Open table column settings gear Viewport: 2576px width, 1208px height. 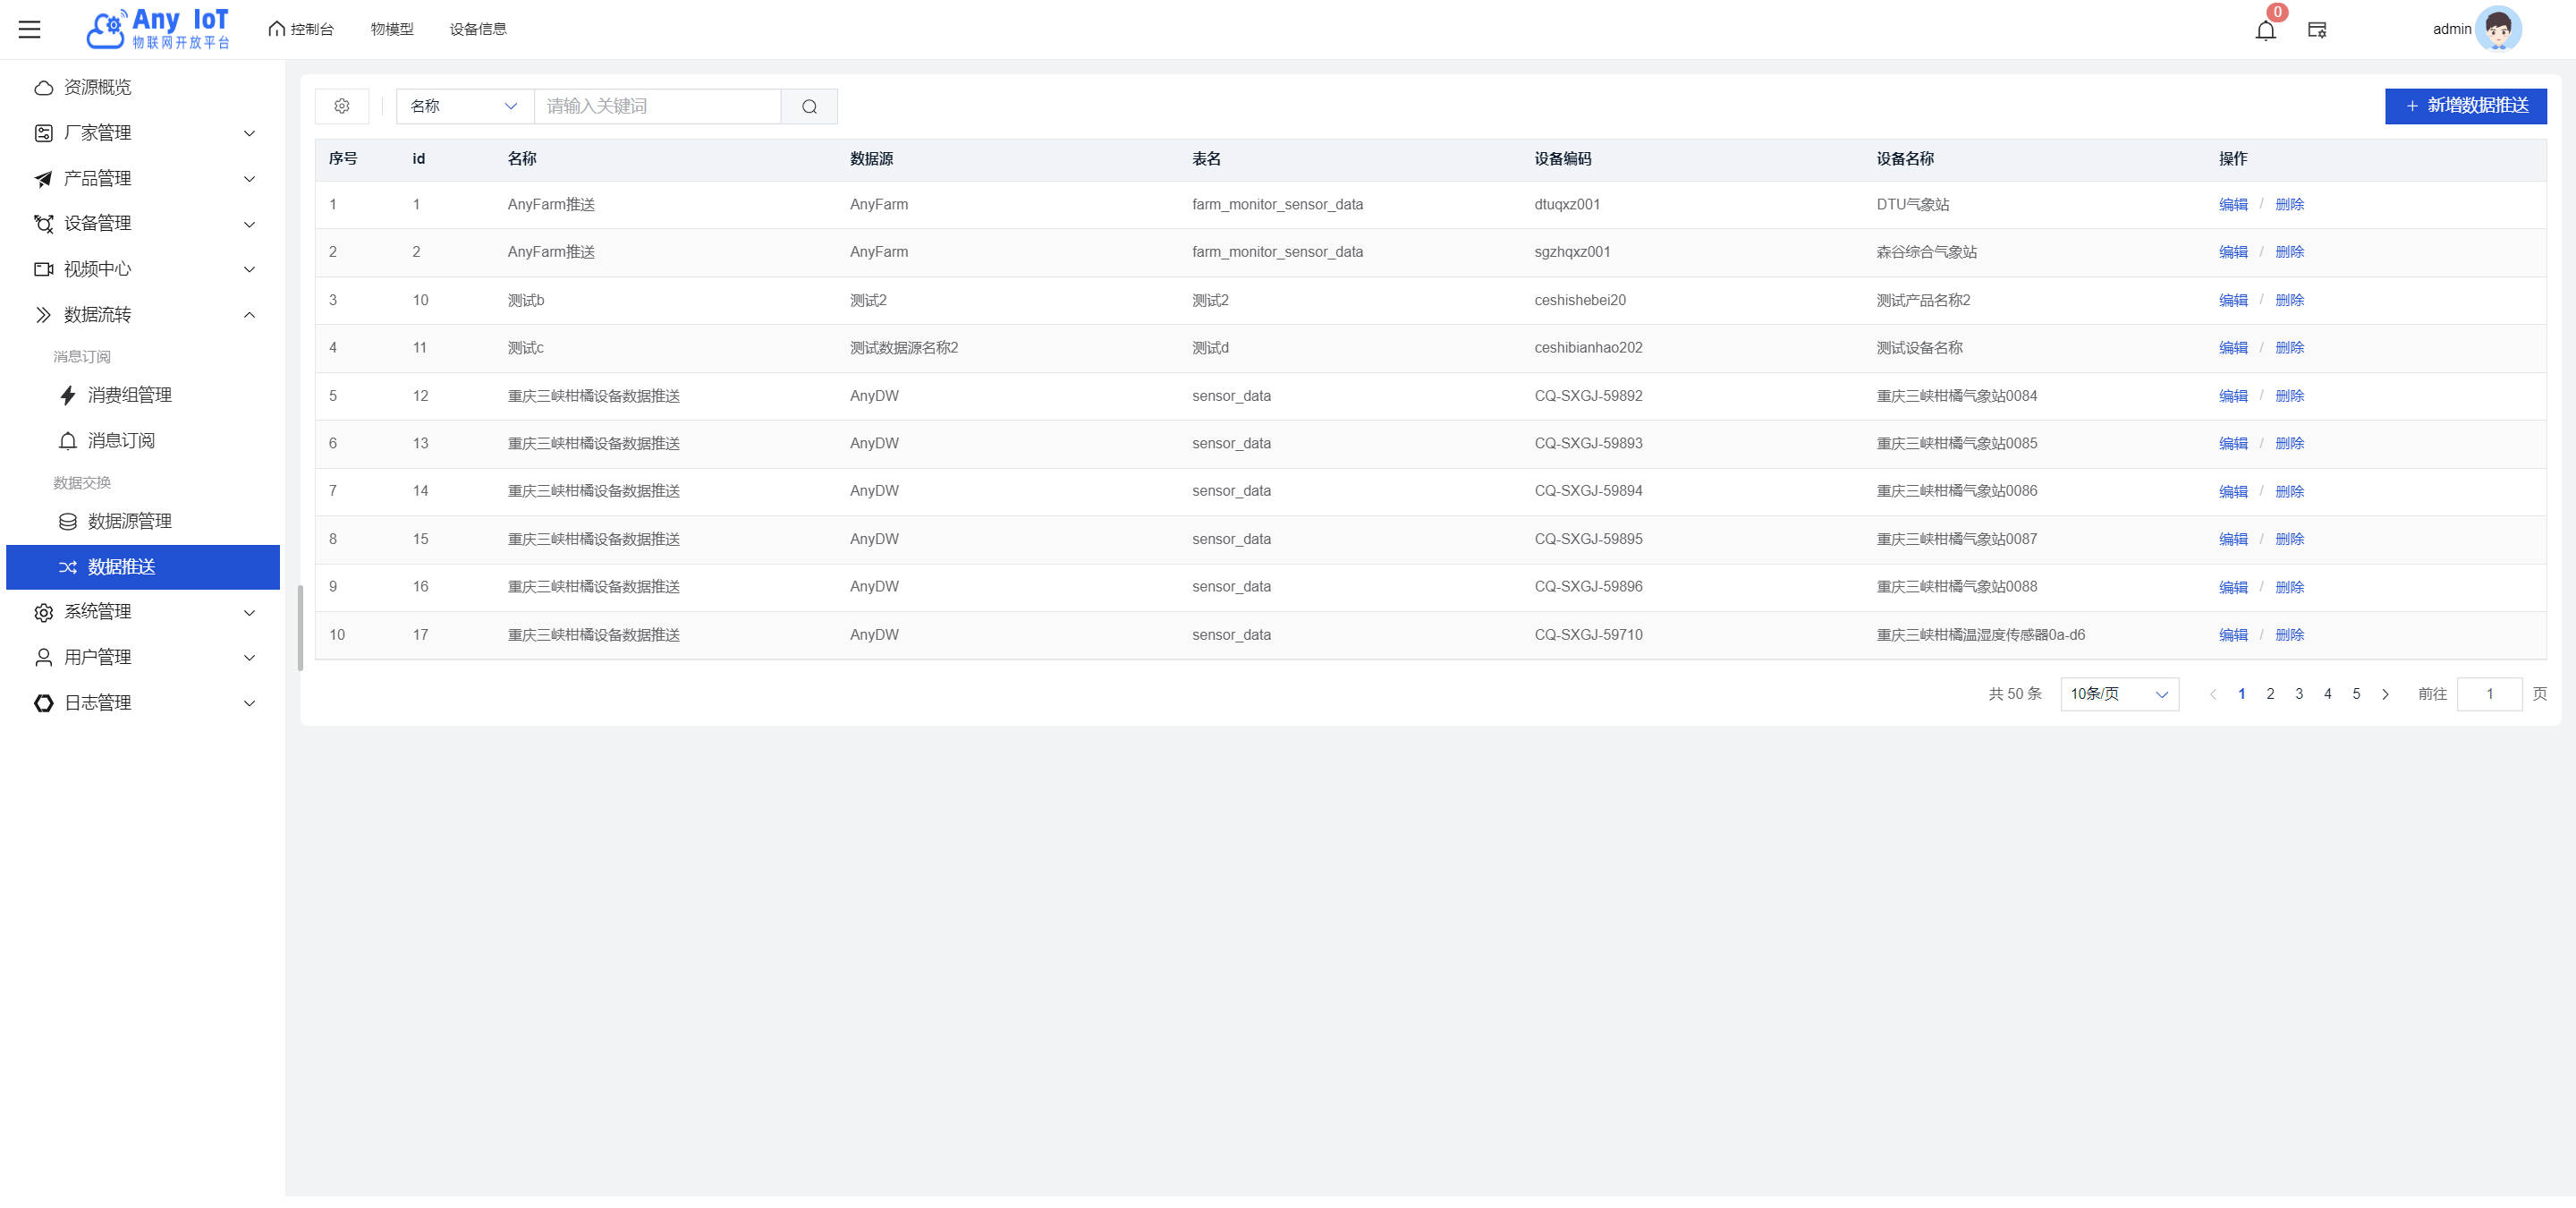point(342,106)
